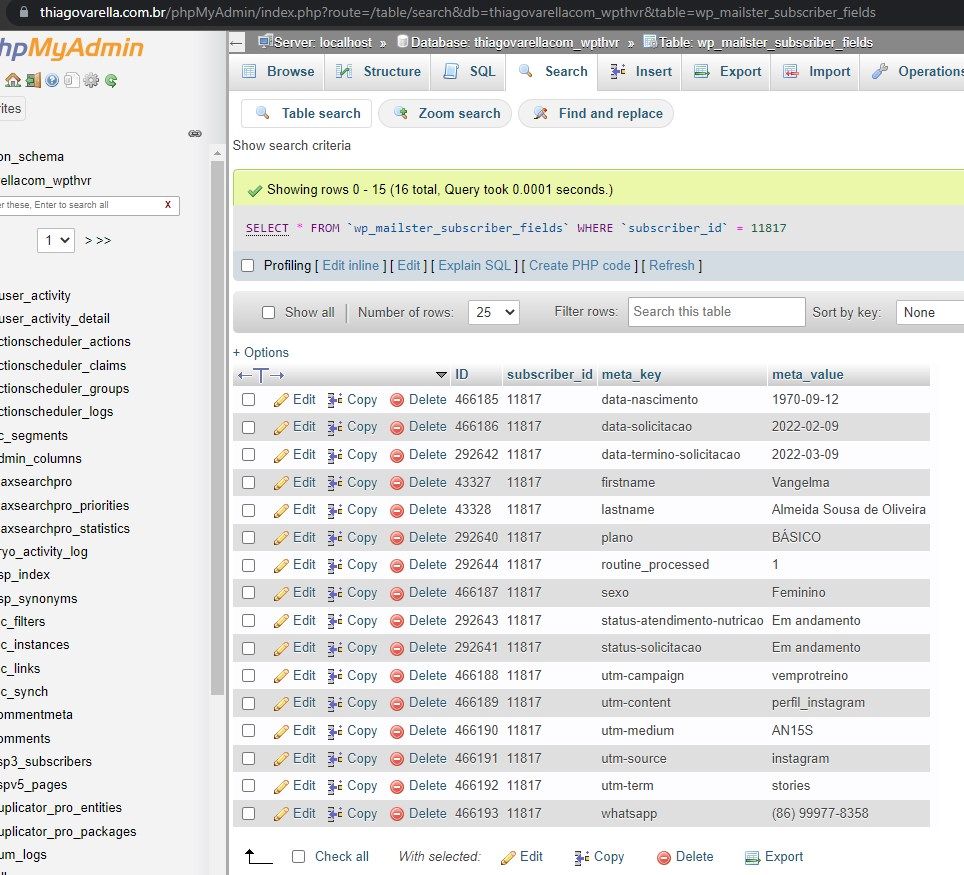Image resolution: width=964 pixels, height=875 pixels.
Task: Click the Home icon in phpMyAdmin sidebar
Action: [12, 81]
